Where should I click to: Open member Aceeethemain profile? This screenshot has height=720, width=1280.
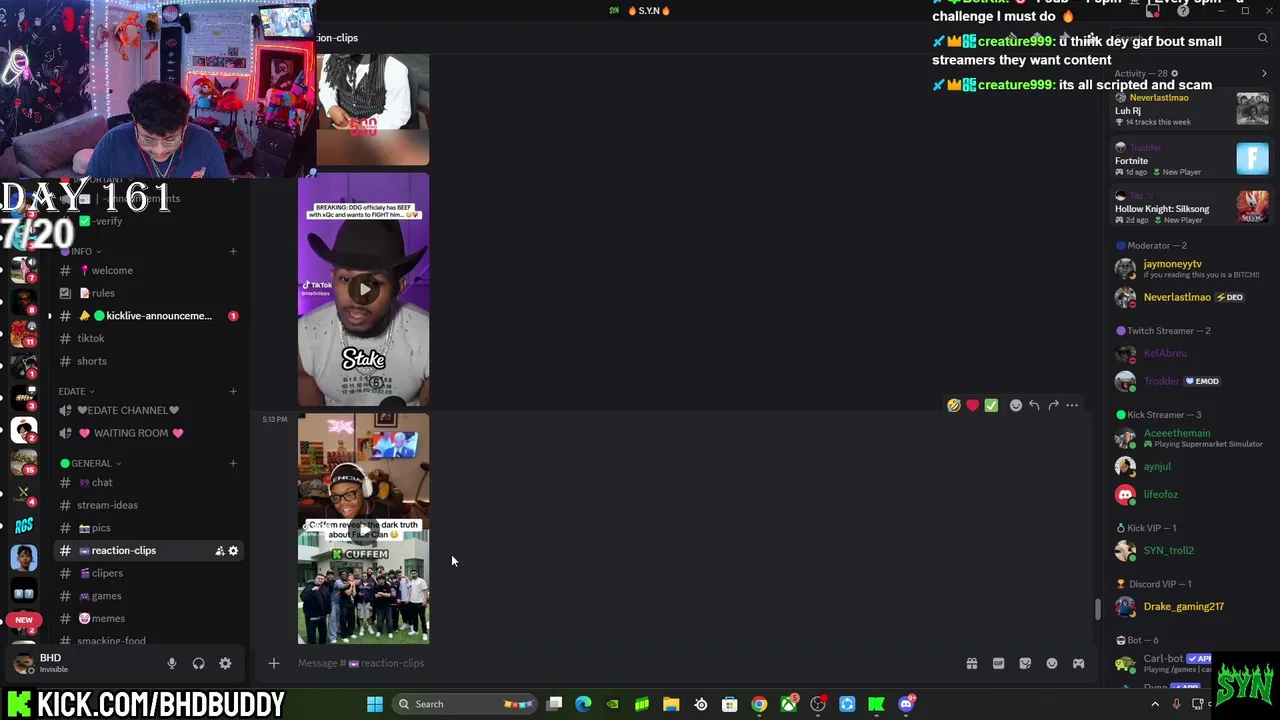(x=1190, y=438)
